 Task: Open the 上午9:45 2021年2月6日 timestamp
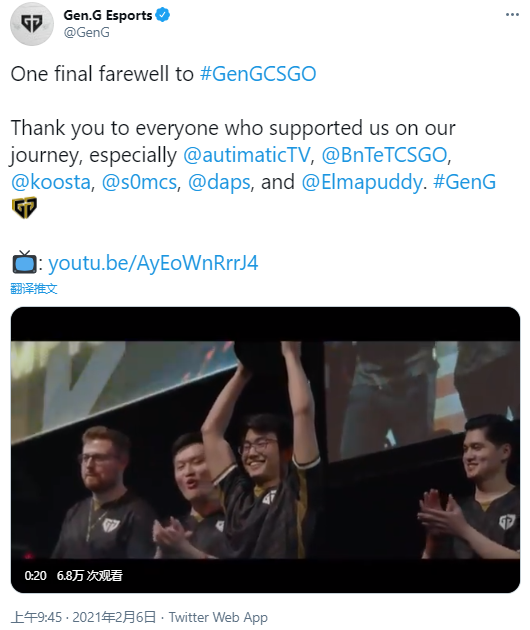tap(83, 617)
